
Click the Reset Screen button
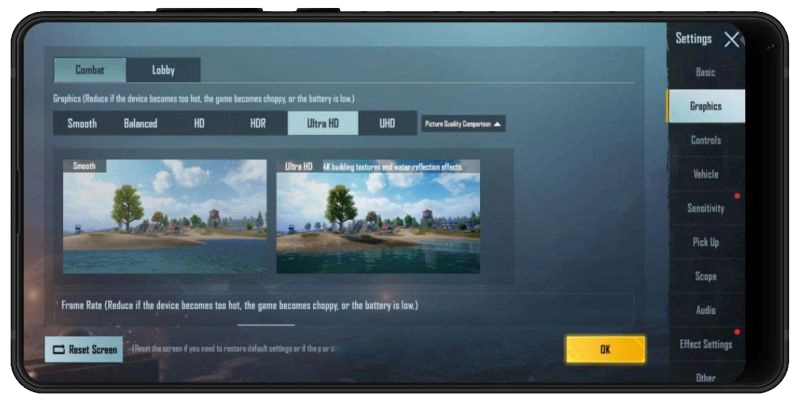84,349
